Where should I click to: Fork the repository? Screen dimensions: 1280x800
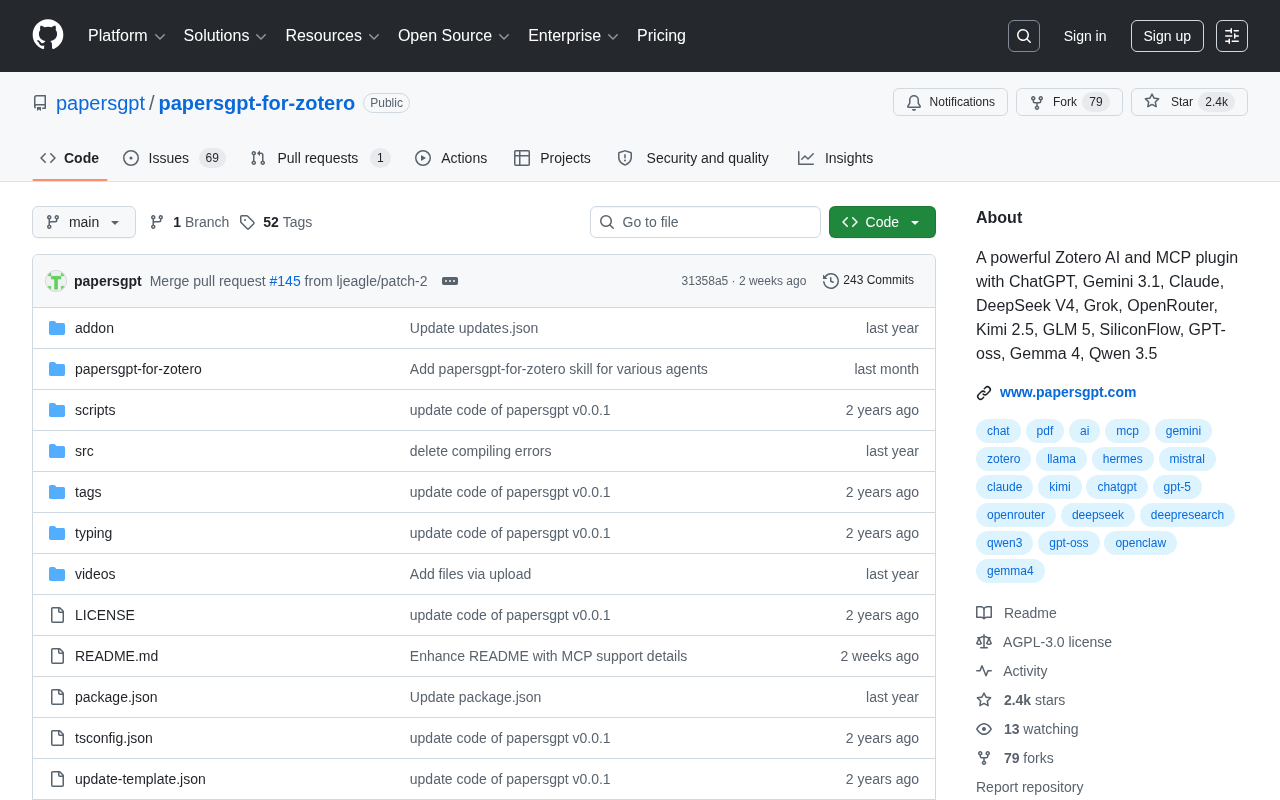click(1069, 102)
